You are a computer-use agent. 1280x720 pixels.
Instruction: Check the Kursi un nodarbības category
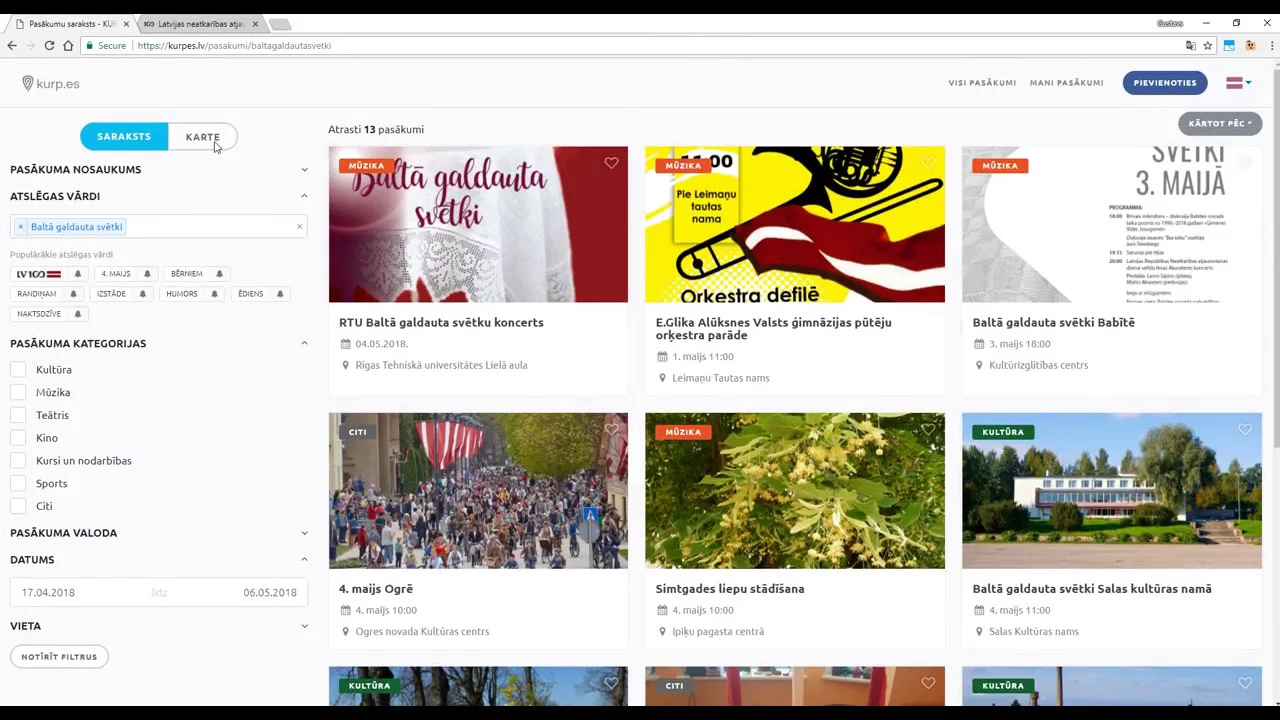pos(18,461)
